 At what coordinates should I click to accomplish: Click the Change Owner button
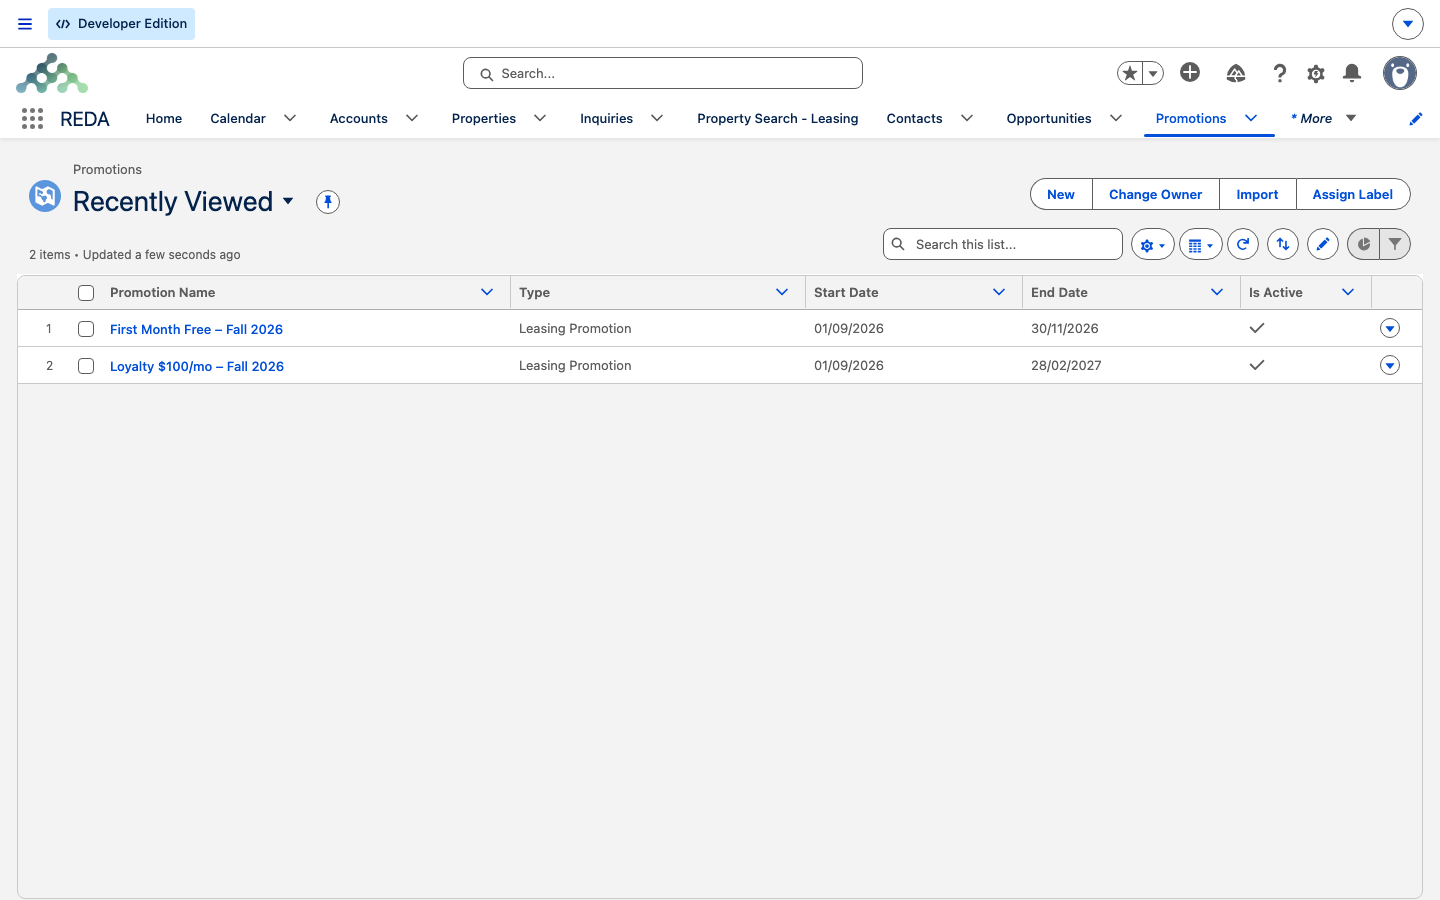pos(1156,194)
